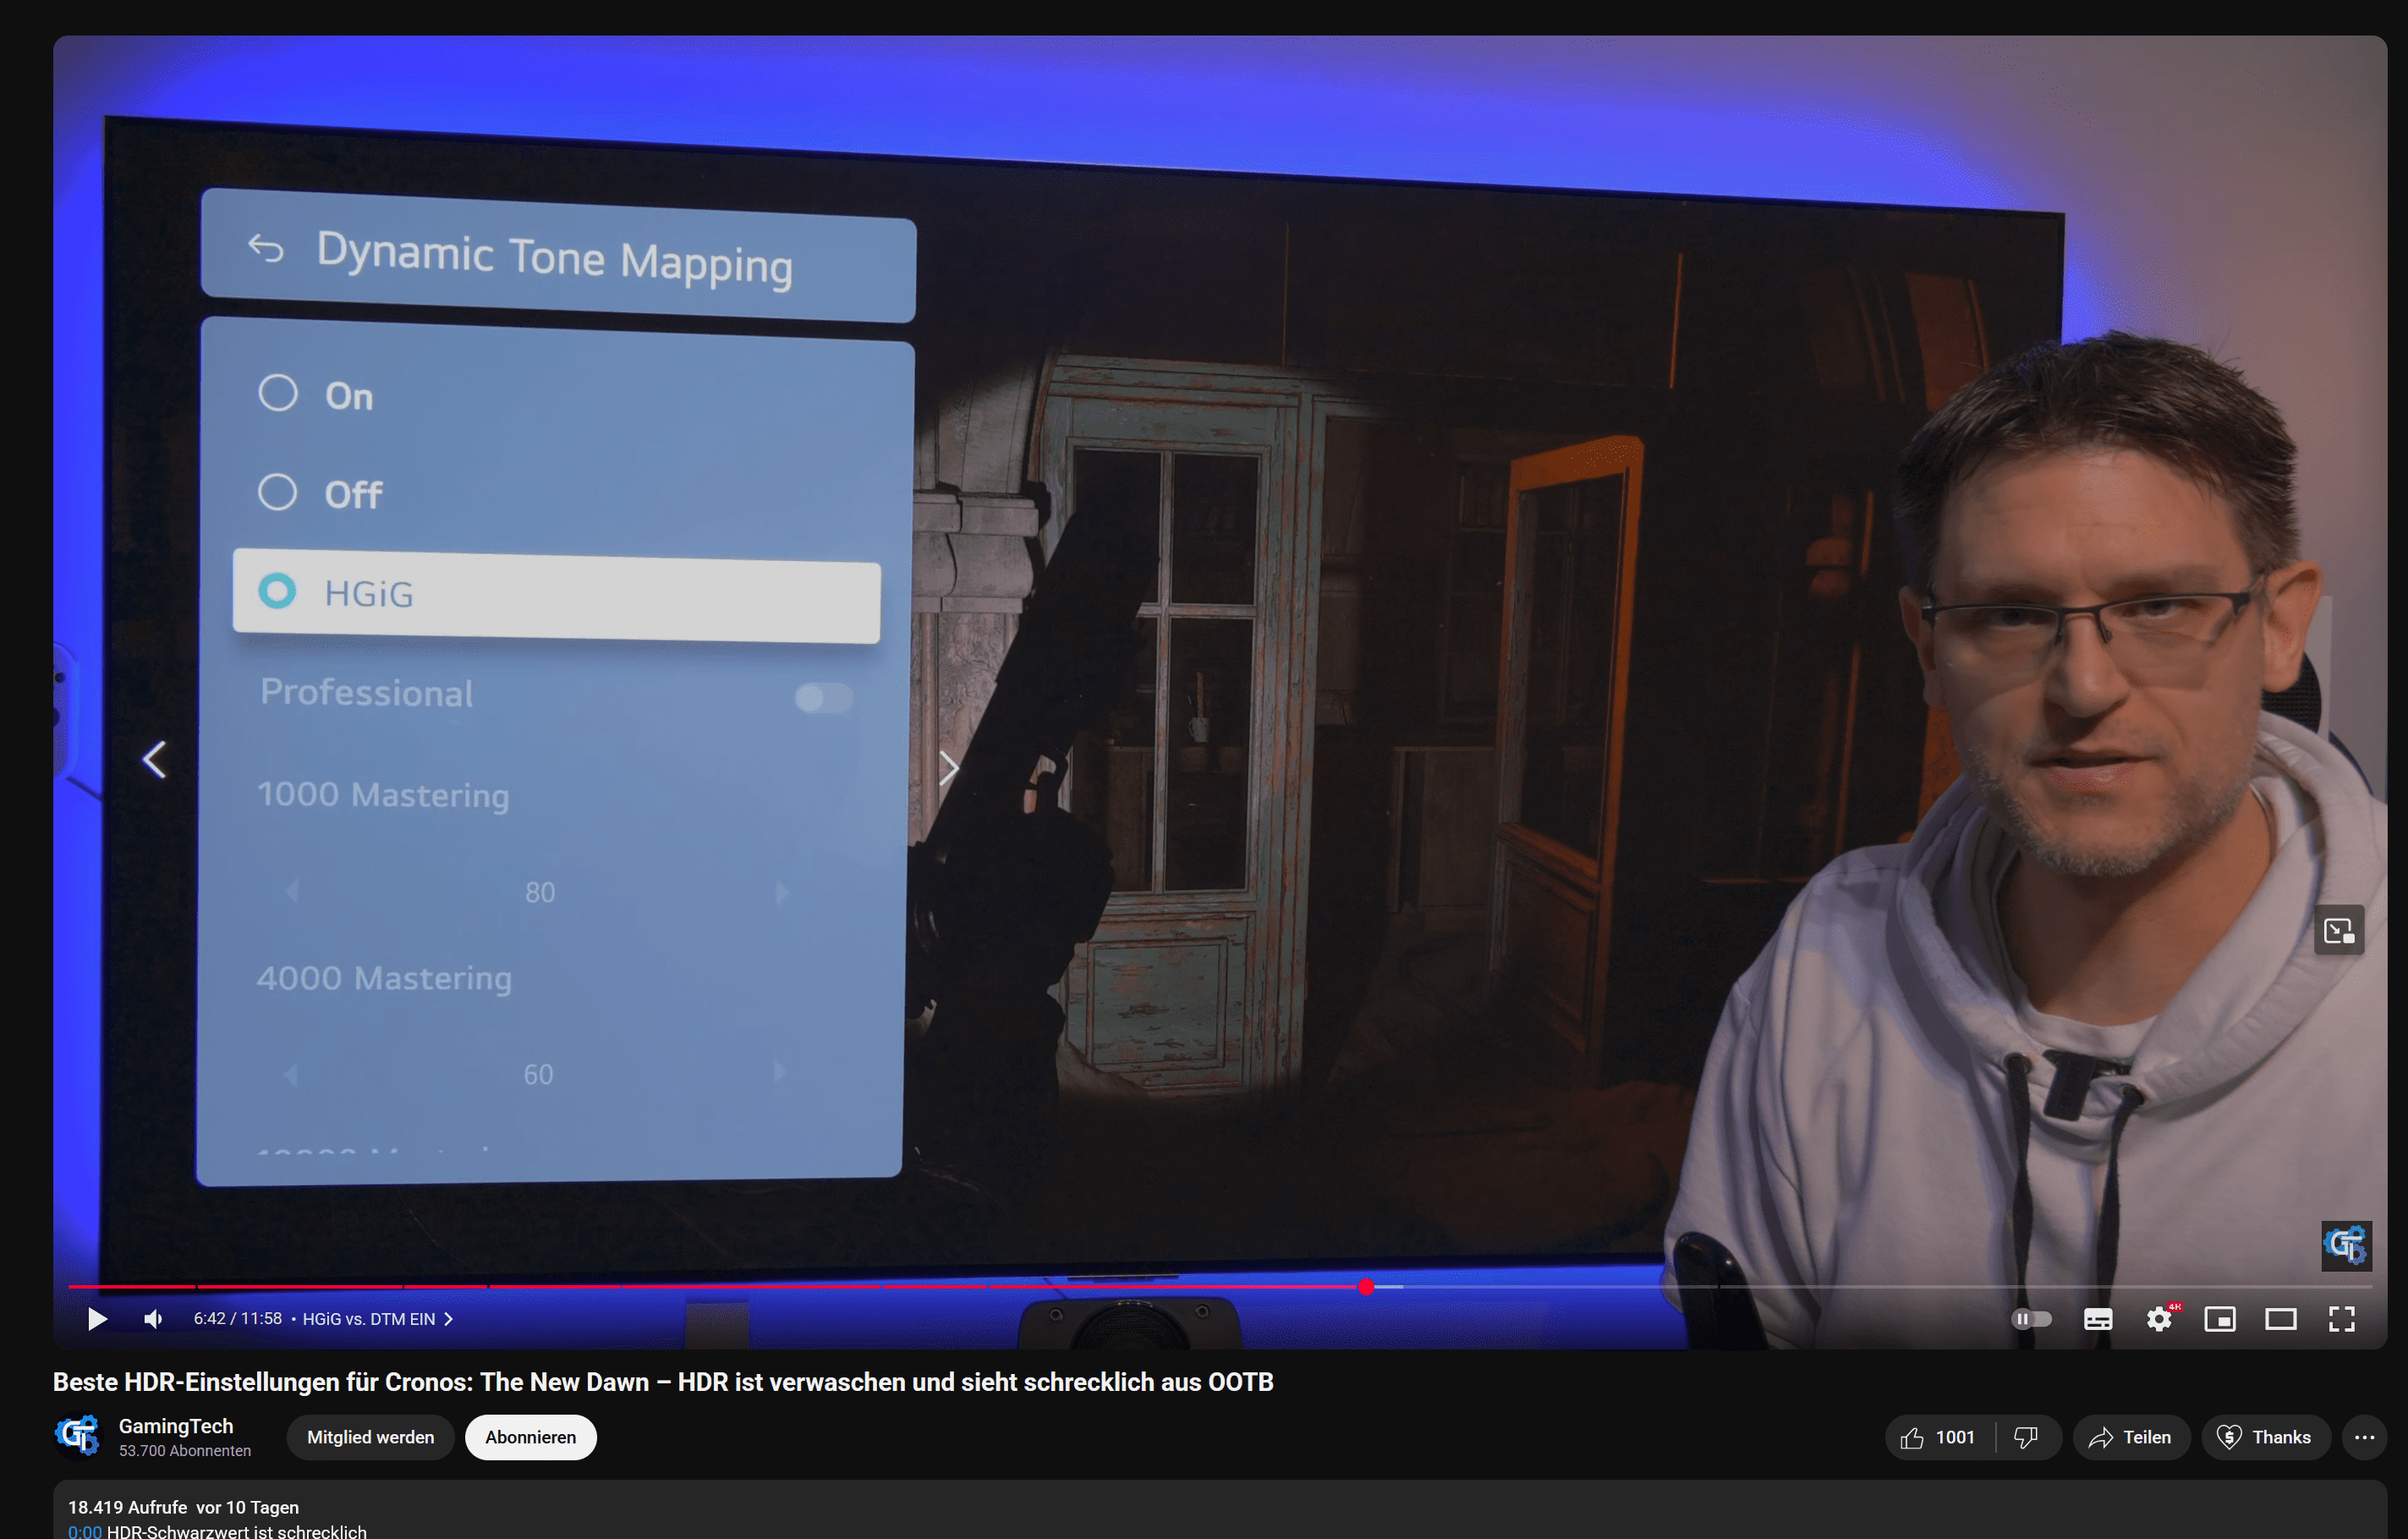Open the video settings gear icon
Image resolution: width=2408 pixels, height=1539 pixels.
click(x=2159, y=1319)
